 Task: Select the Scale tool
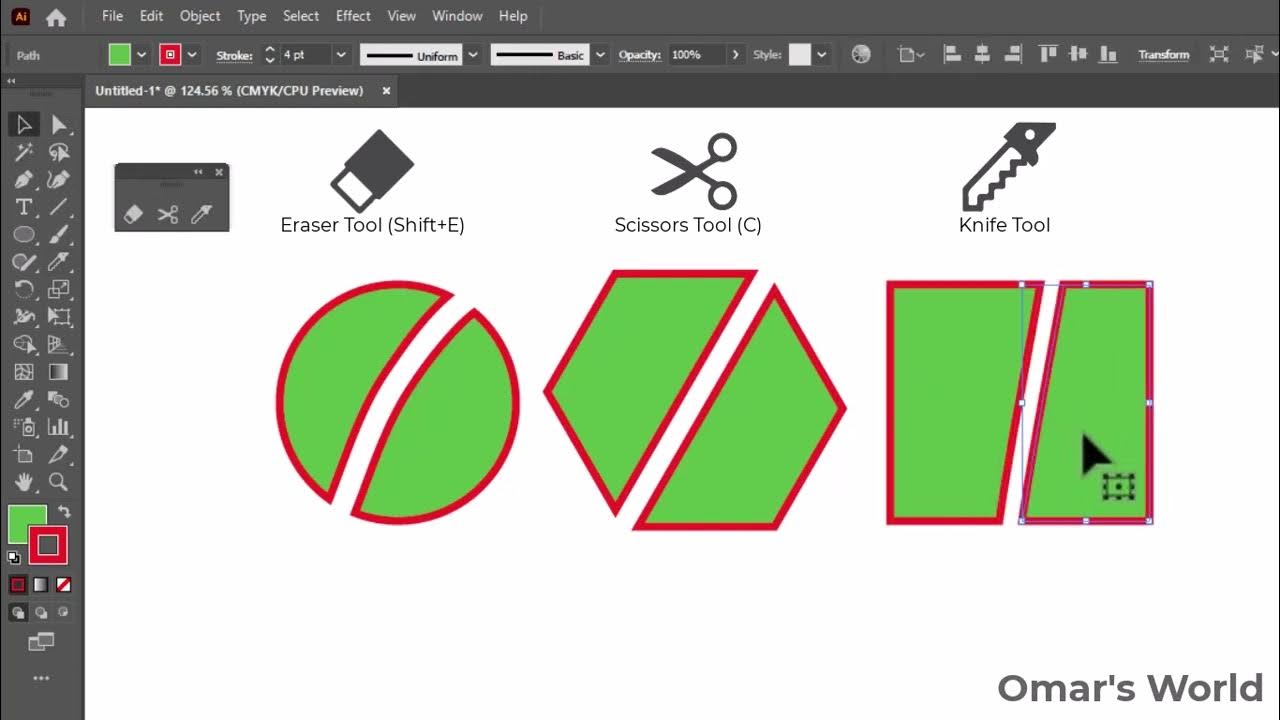point(59,290)
